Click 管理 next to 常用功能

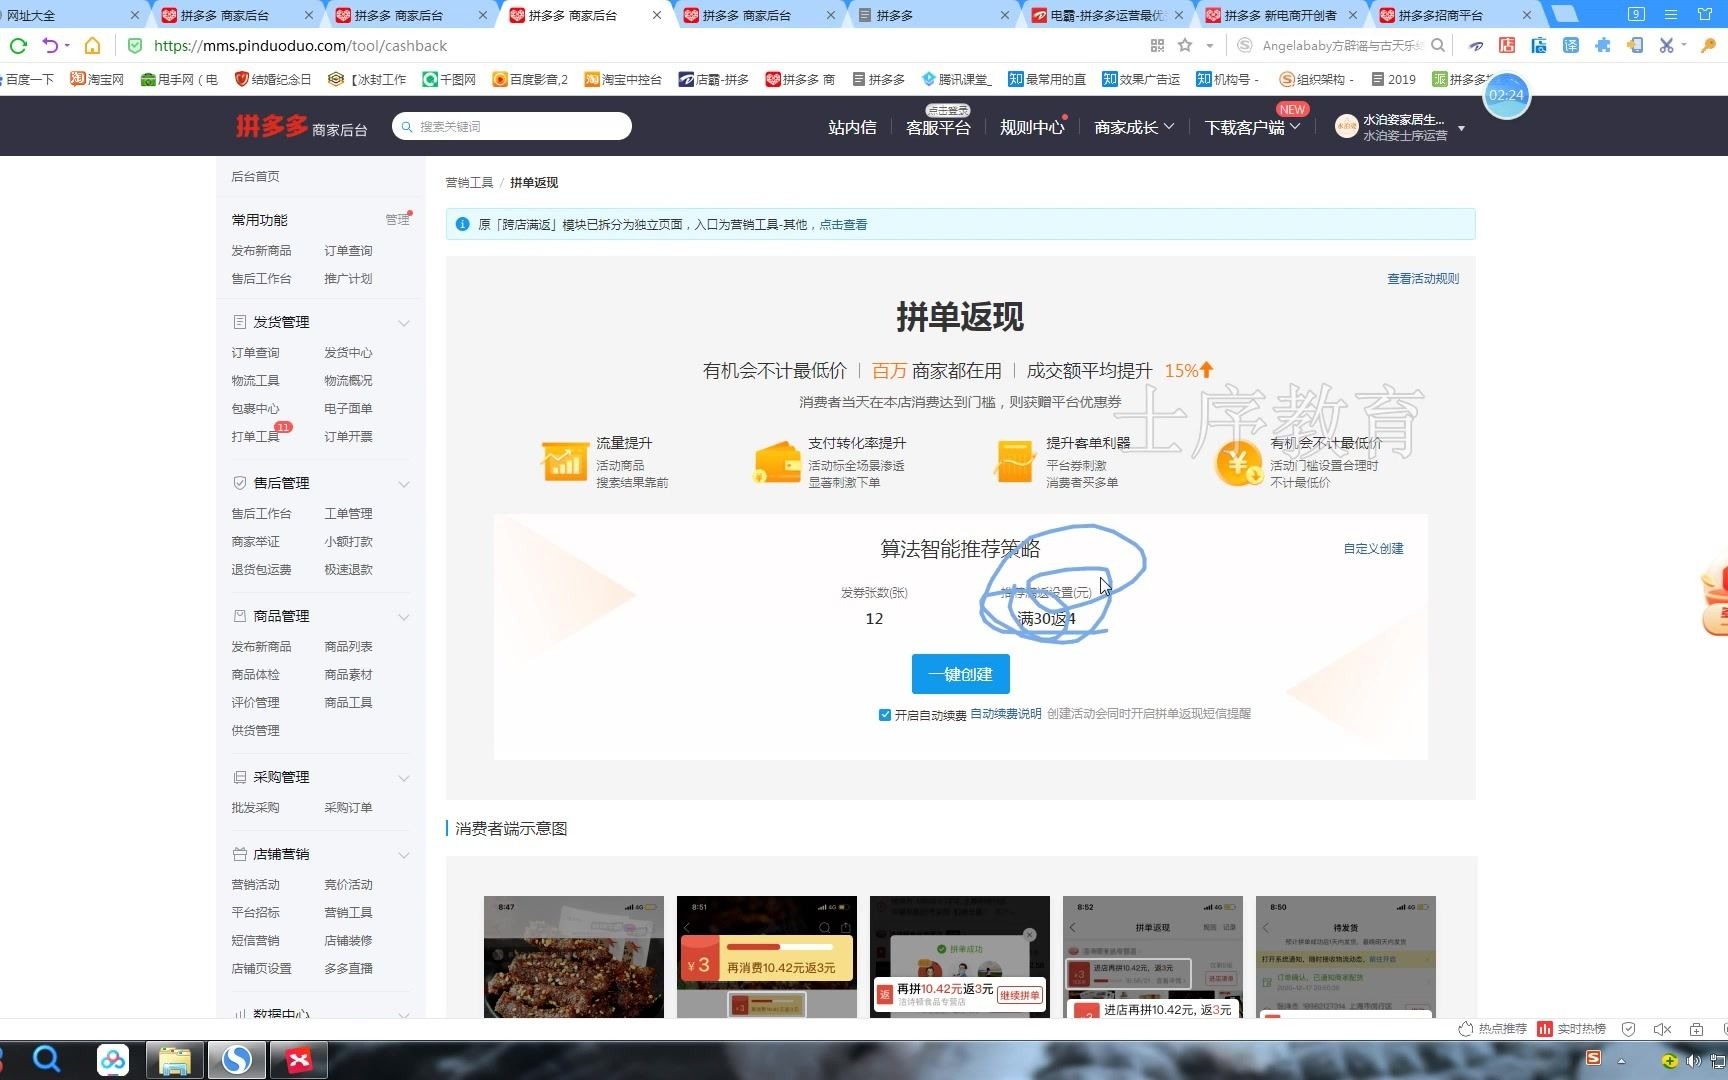click(397, 220)
